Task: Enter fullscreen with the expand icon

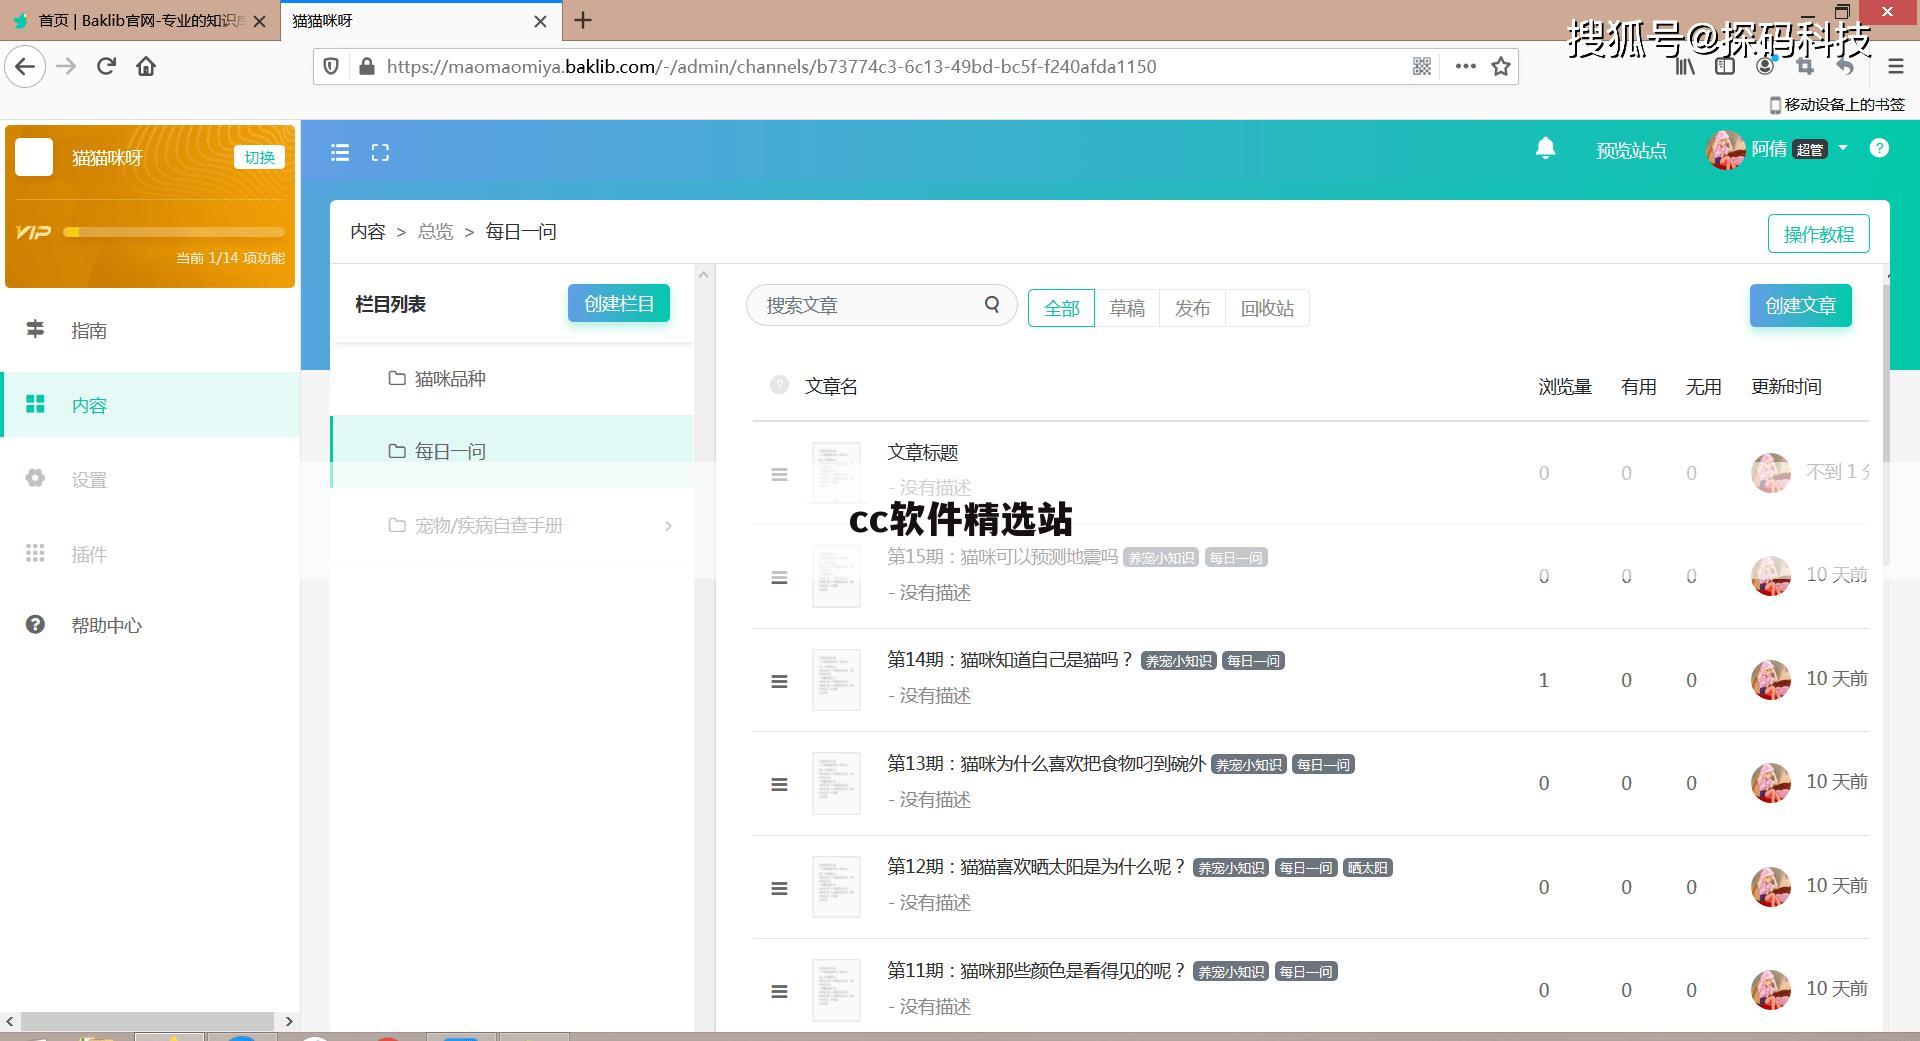Action: click(380, 153)
